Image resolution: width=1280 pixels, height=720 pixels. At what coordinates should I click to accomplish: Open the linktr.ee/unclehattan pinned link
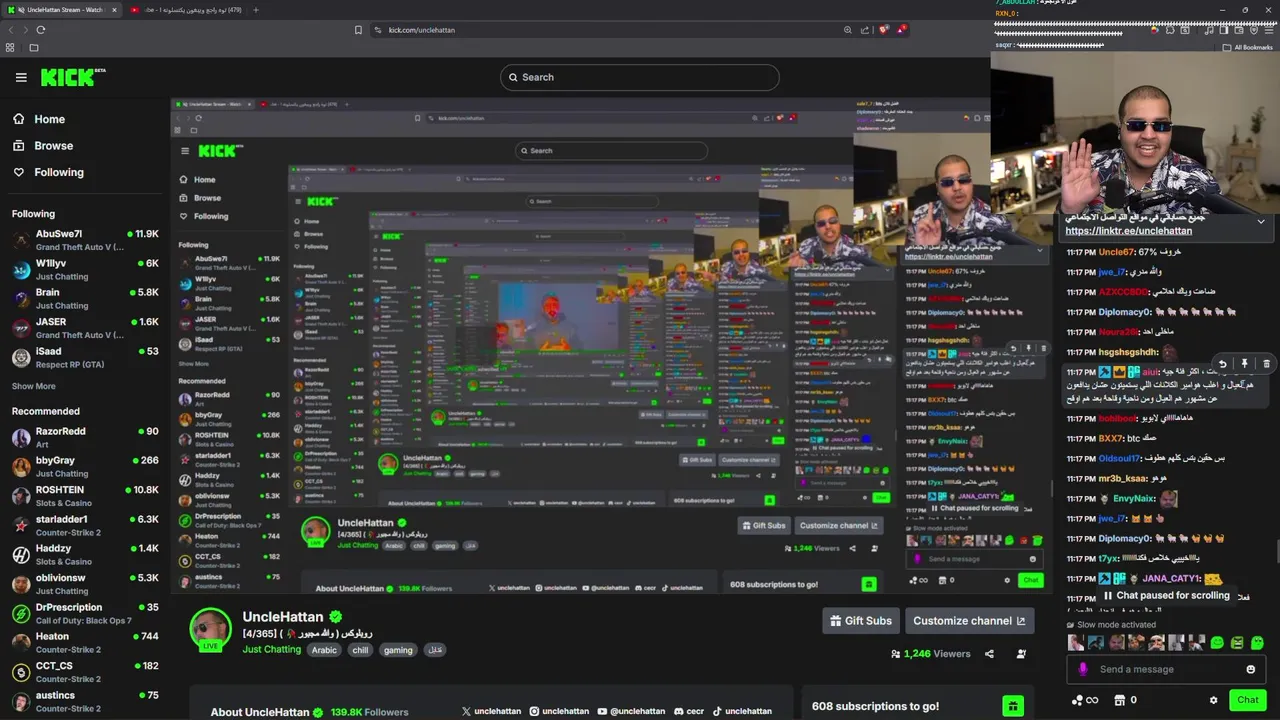[x=1128, y=231]
